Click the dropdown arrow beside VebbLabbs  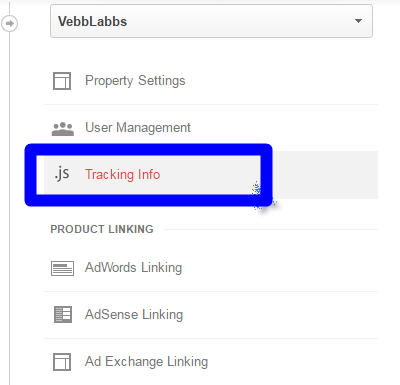pyautogui.click(x=358, y=21)
